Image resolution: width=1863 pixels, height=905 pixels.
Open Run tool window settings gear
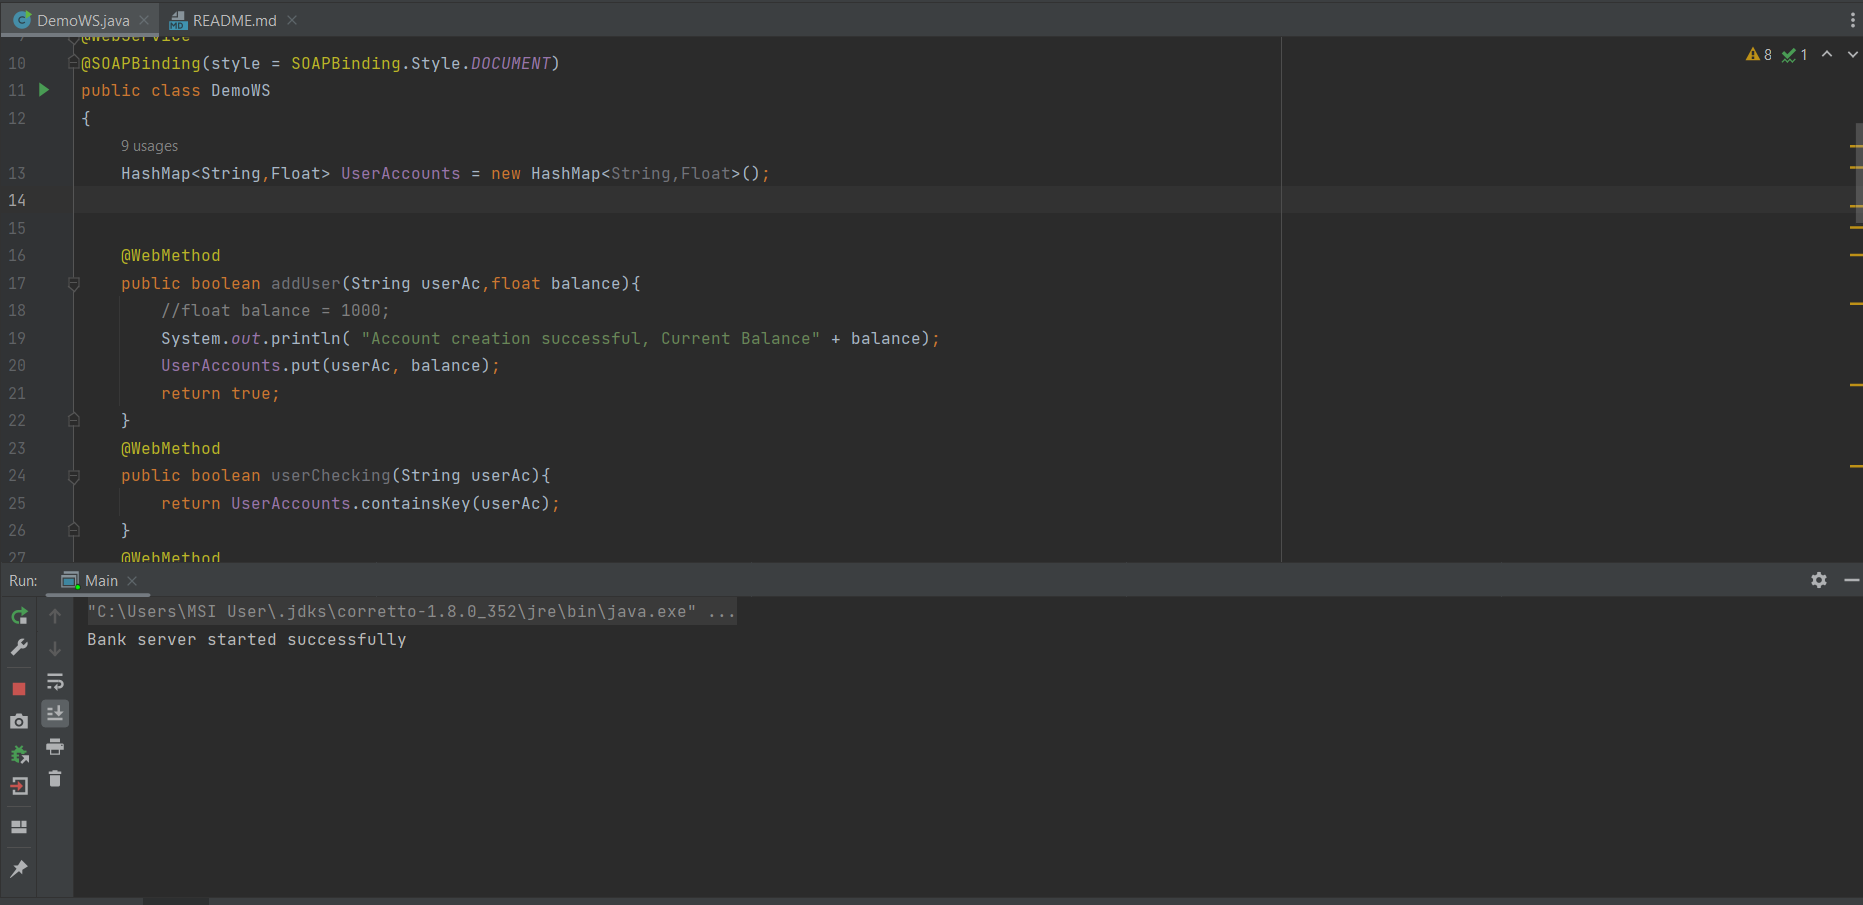[x=1819, y=580]
